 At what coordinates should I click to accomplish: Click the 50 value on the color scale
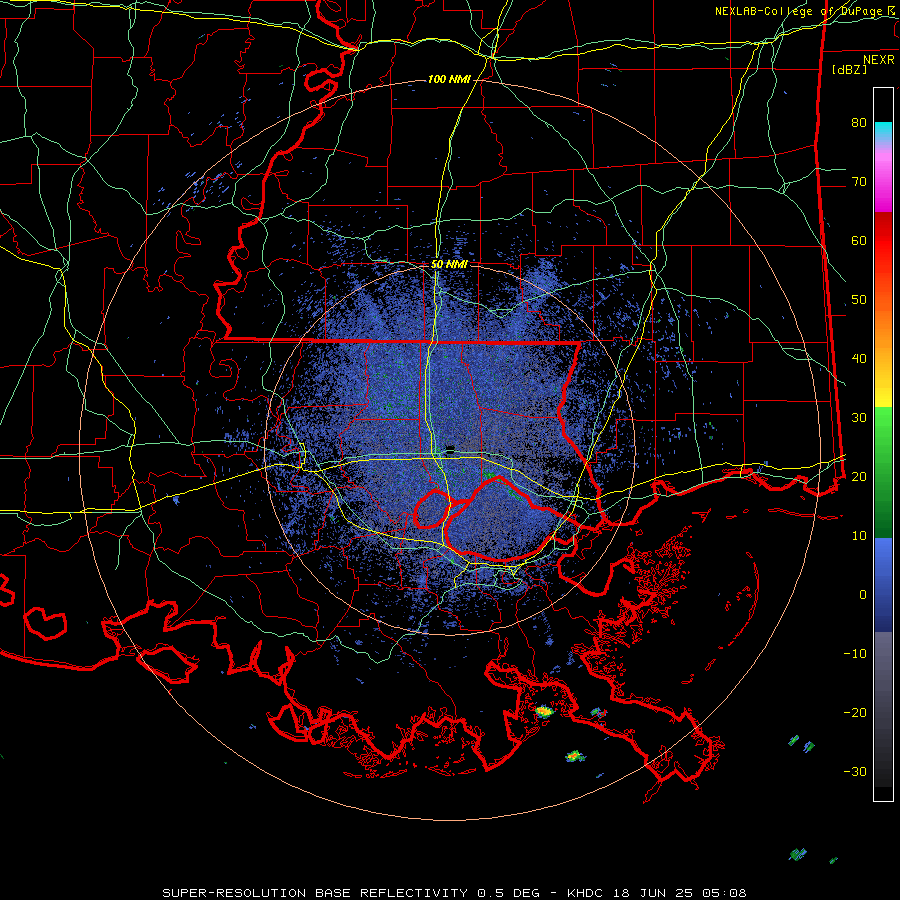pyautogui.click(x=859, y=300)
